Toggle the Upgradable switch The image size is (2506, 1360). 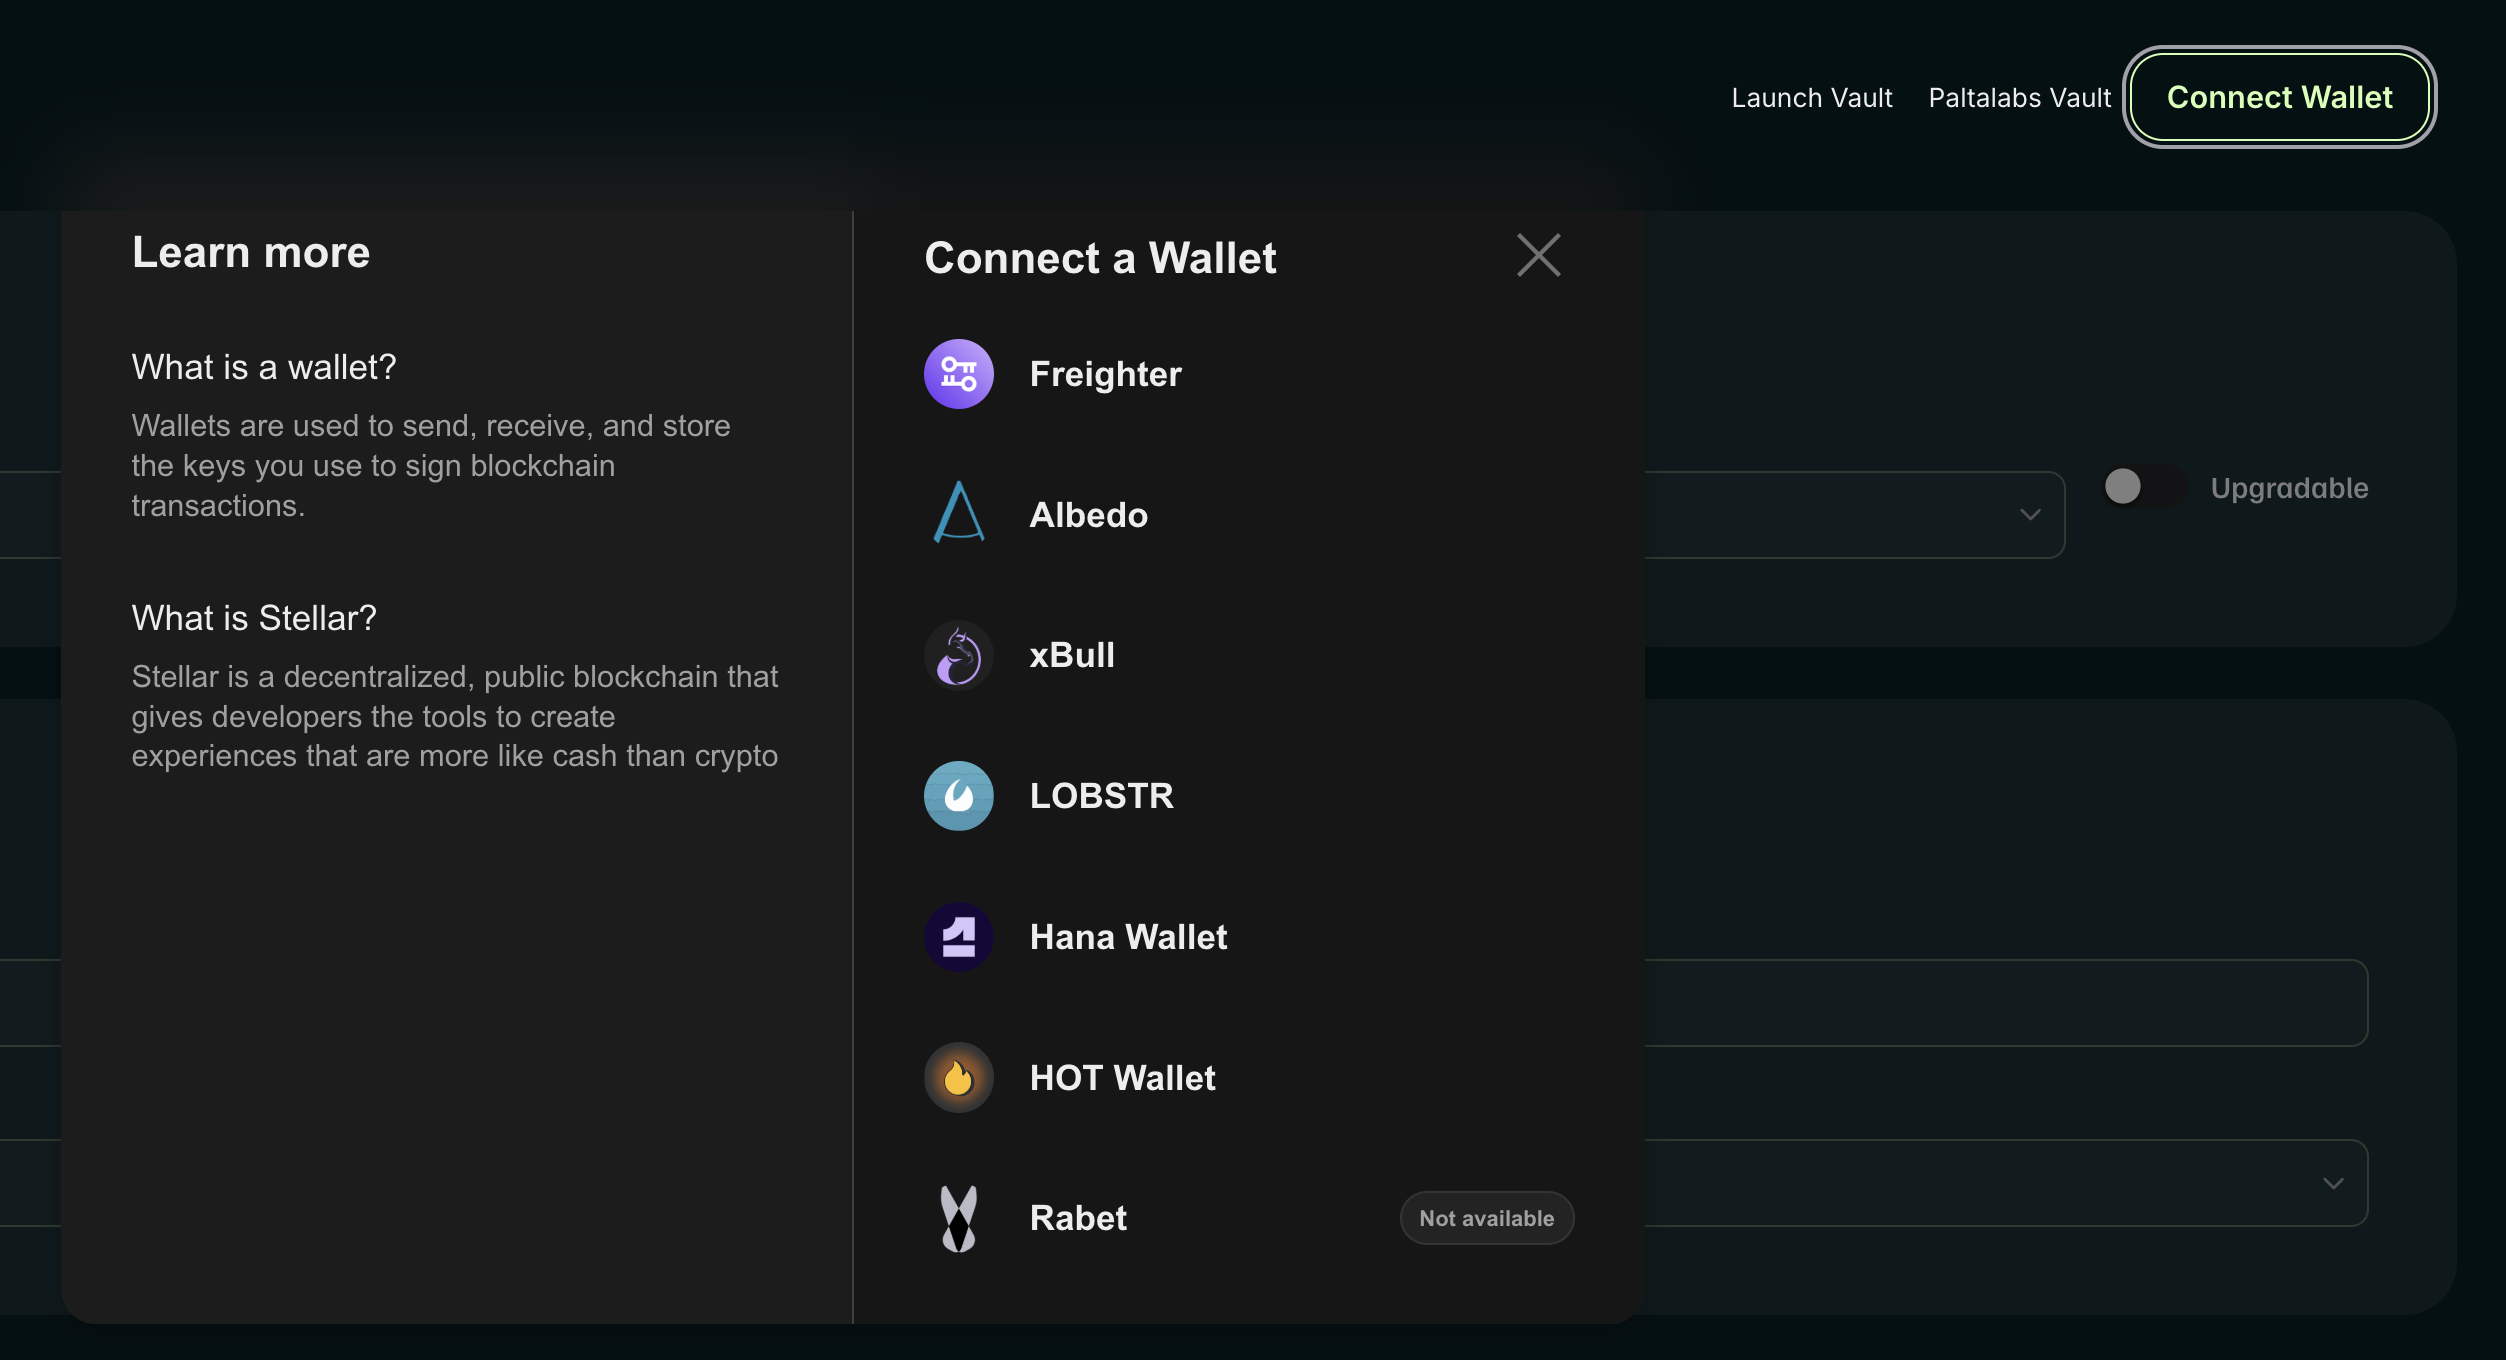pos(2142,487)
